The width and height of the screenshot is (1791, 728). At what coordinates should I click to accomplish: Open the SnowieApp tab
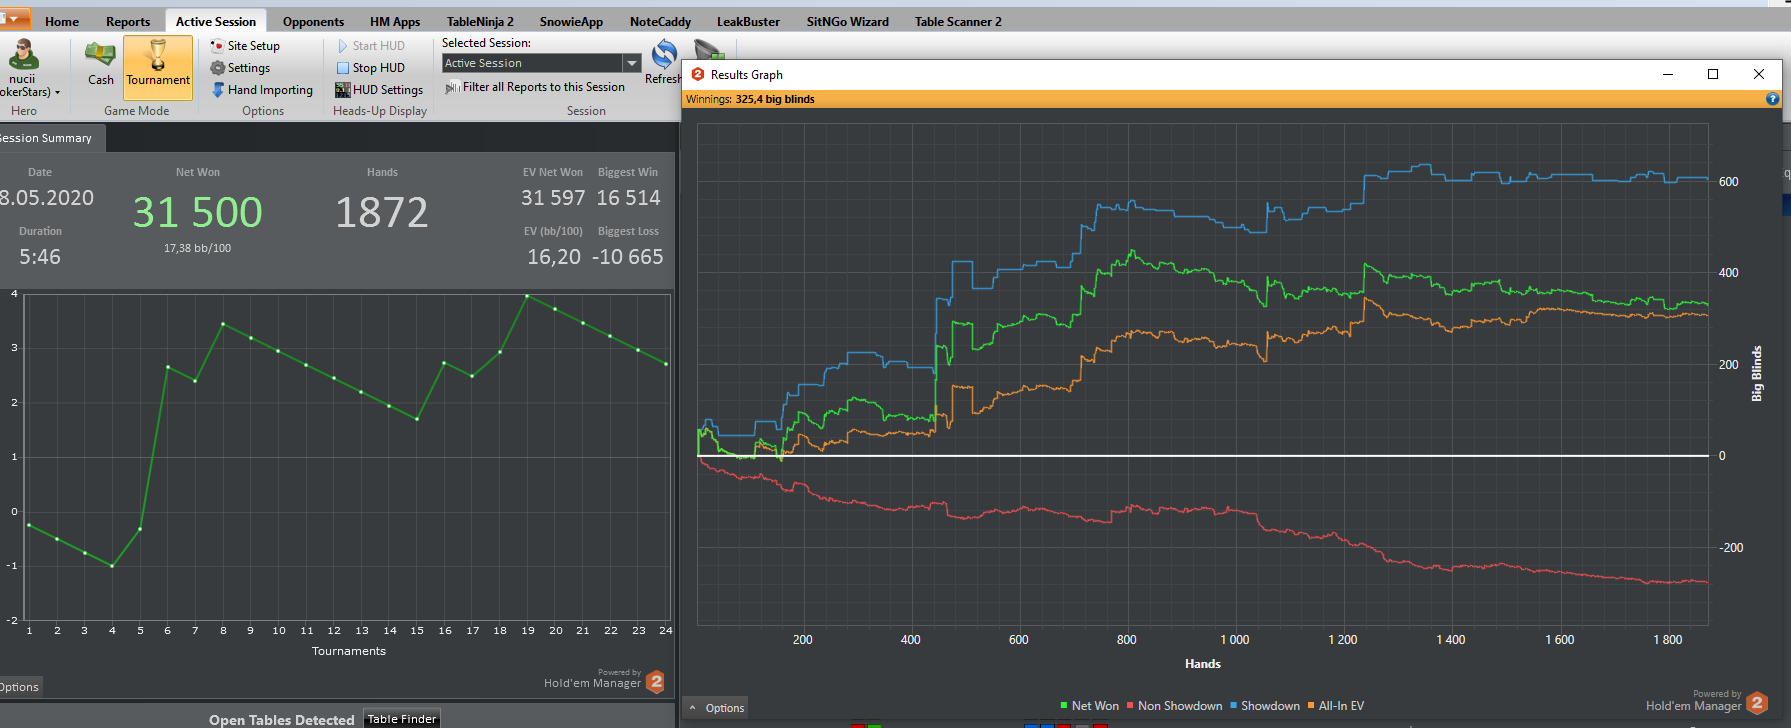(x=571, y=21)
